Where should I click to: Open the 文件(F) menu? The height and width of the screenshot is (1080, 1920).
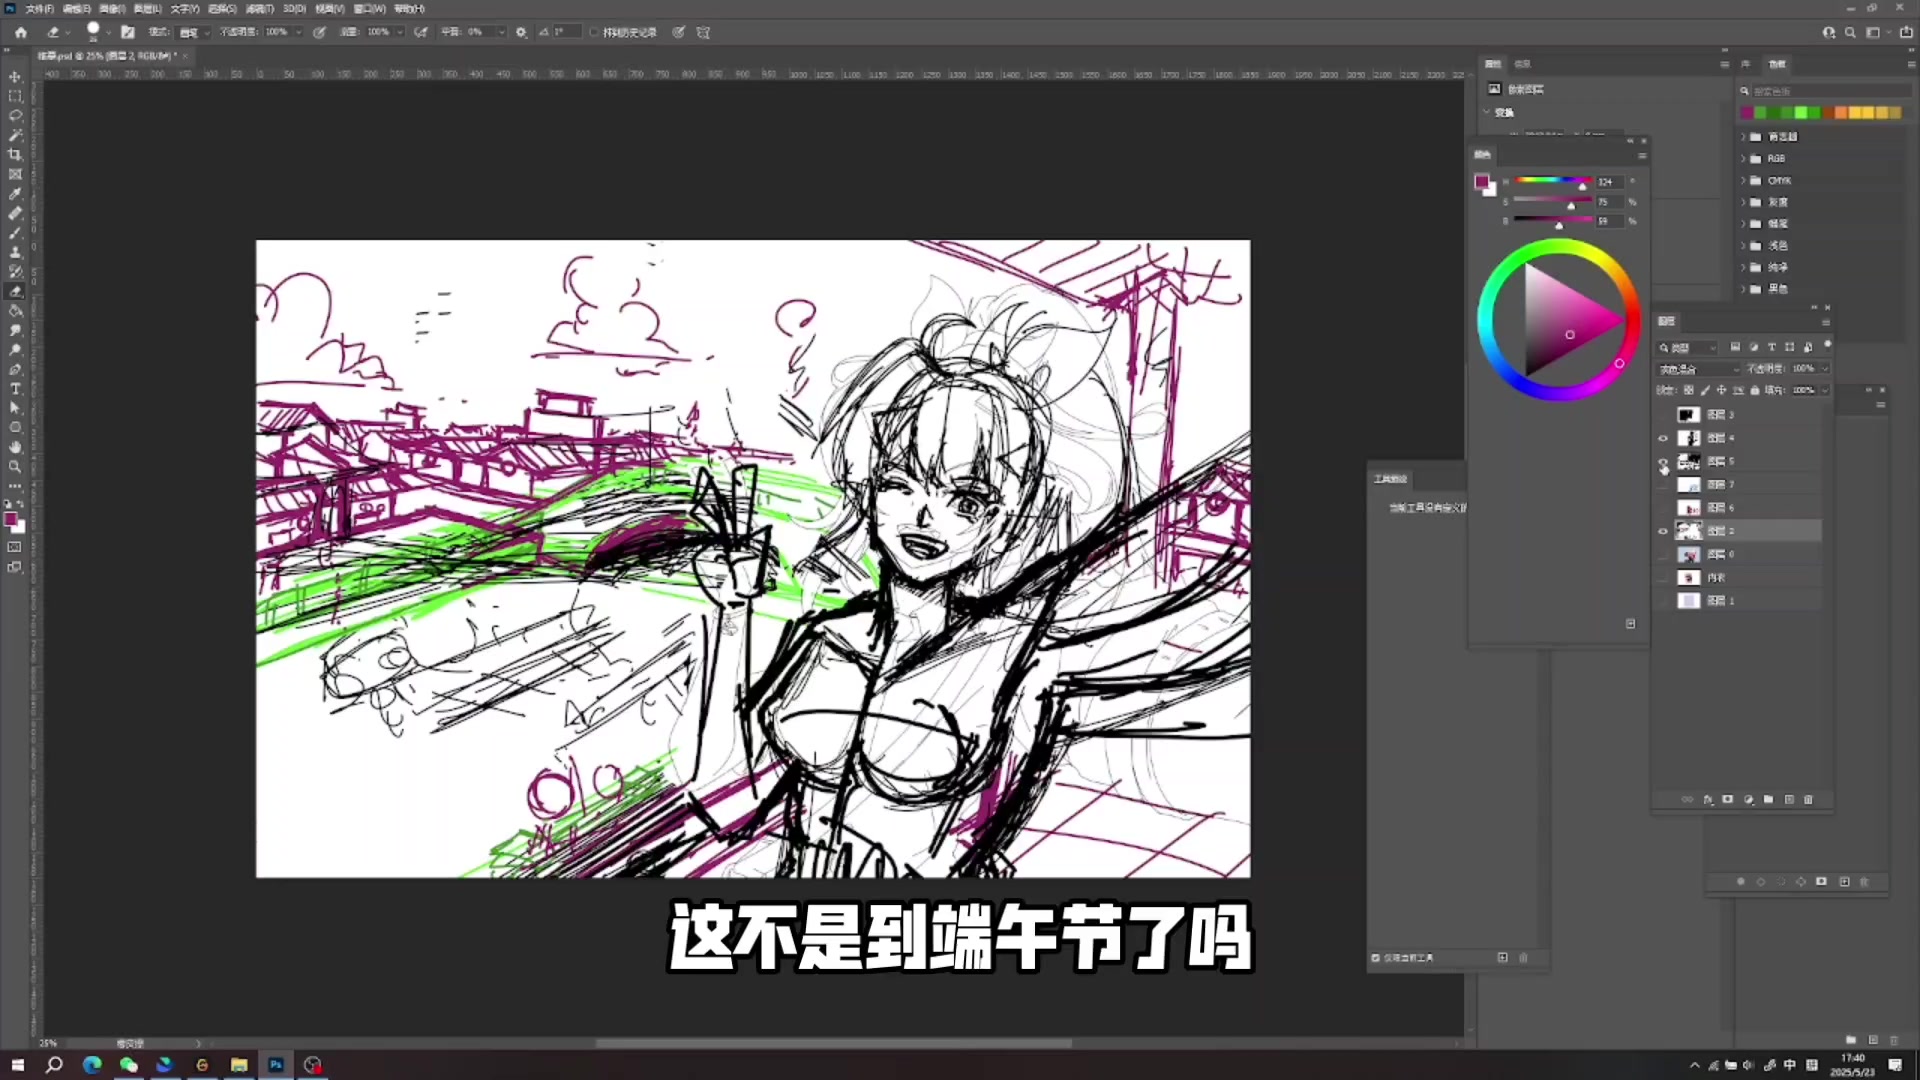click(x=40, y=8)
